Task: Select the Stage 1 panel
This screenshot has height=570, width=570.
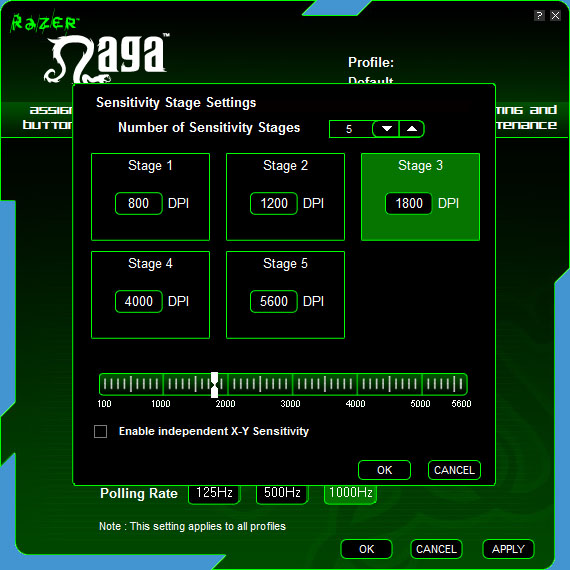Action: [150, 197]
